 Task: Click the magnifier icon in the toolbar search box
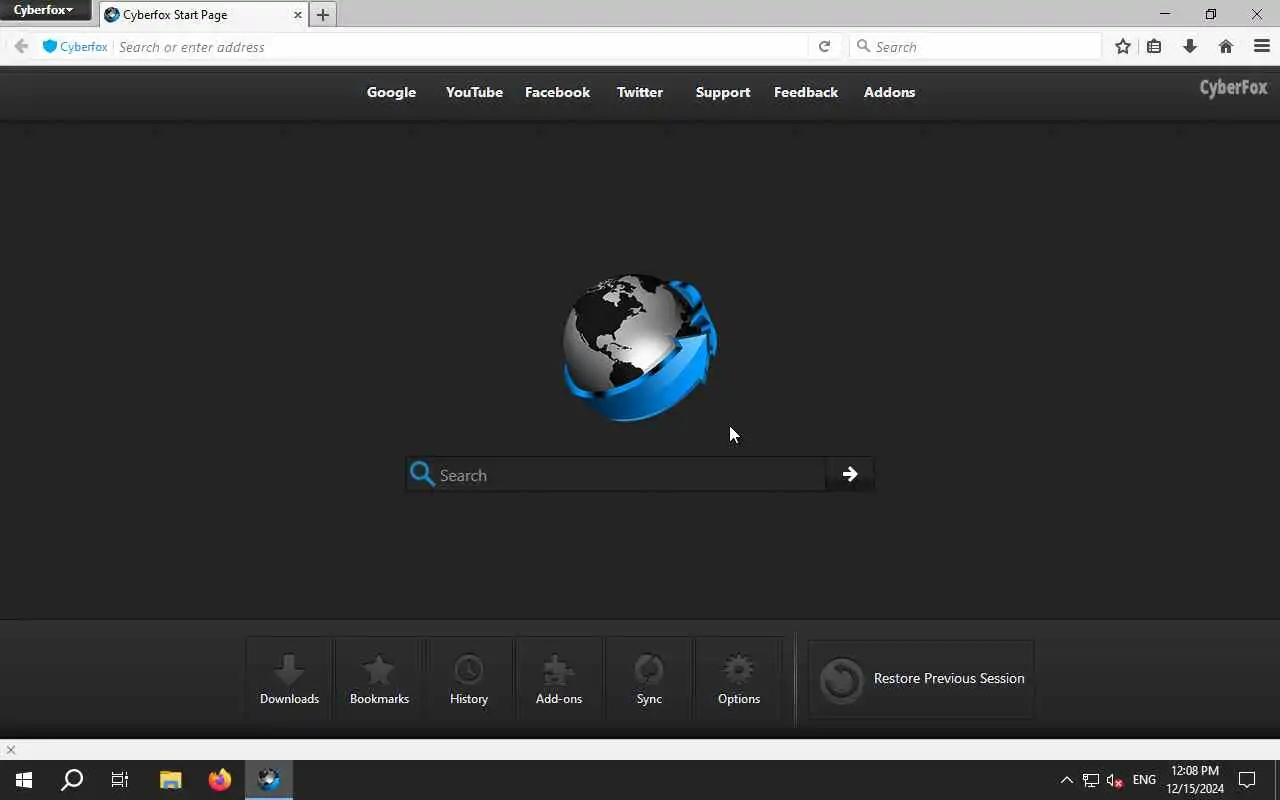(863, 46)
